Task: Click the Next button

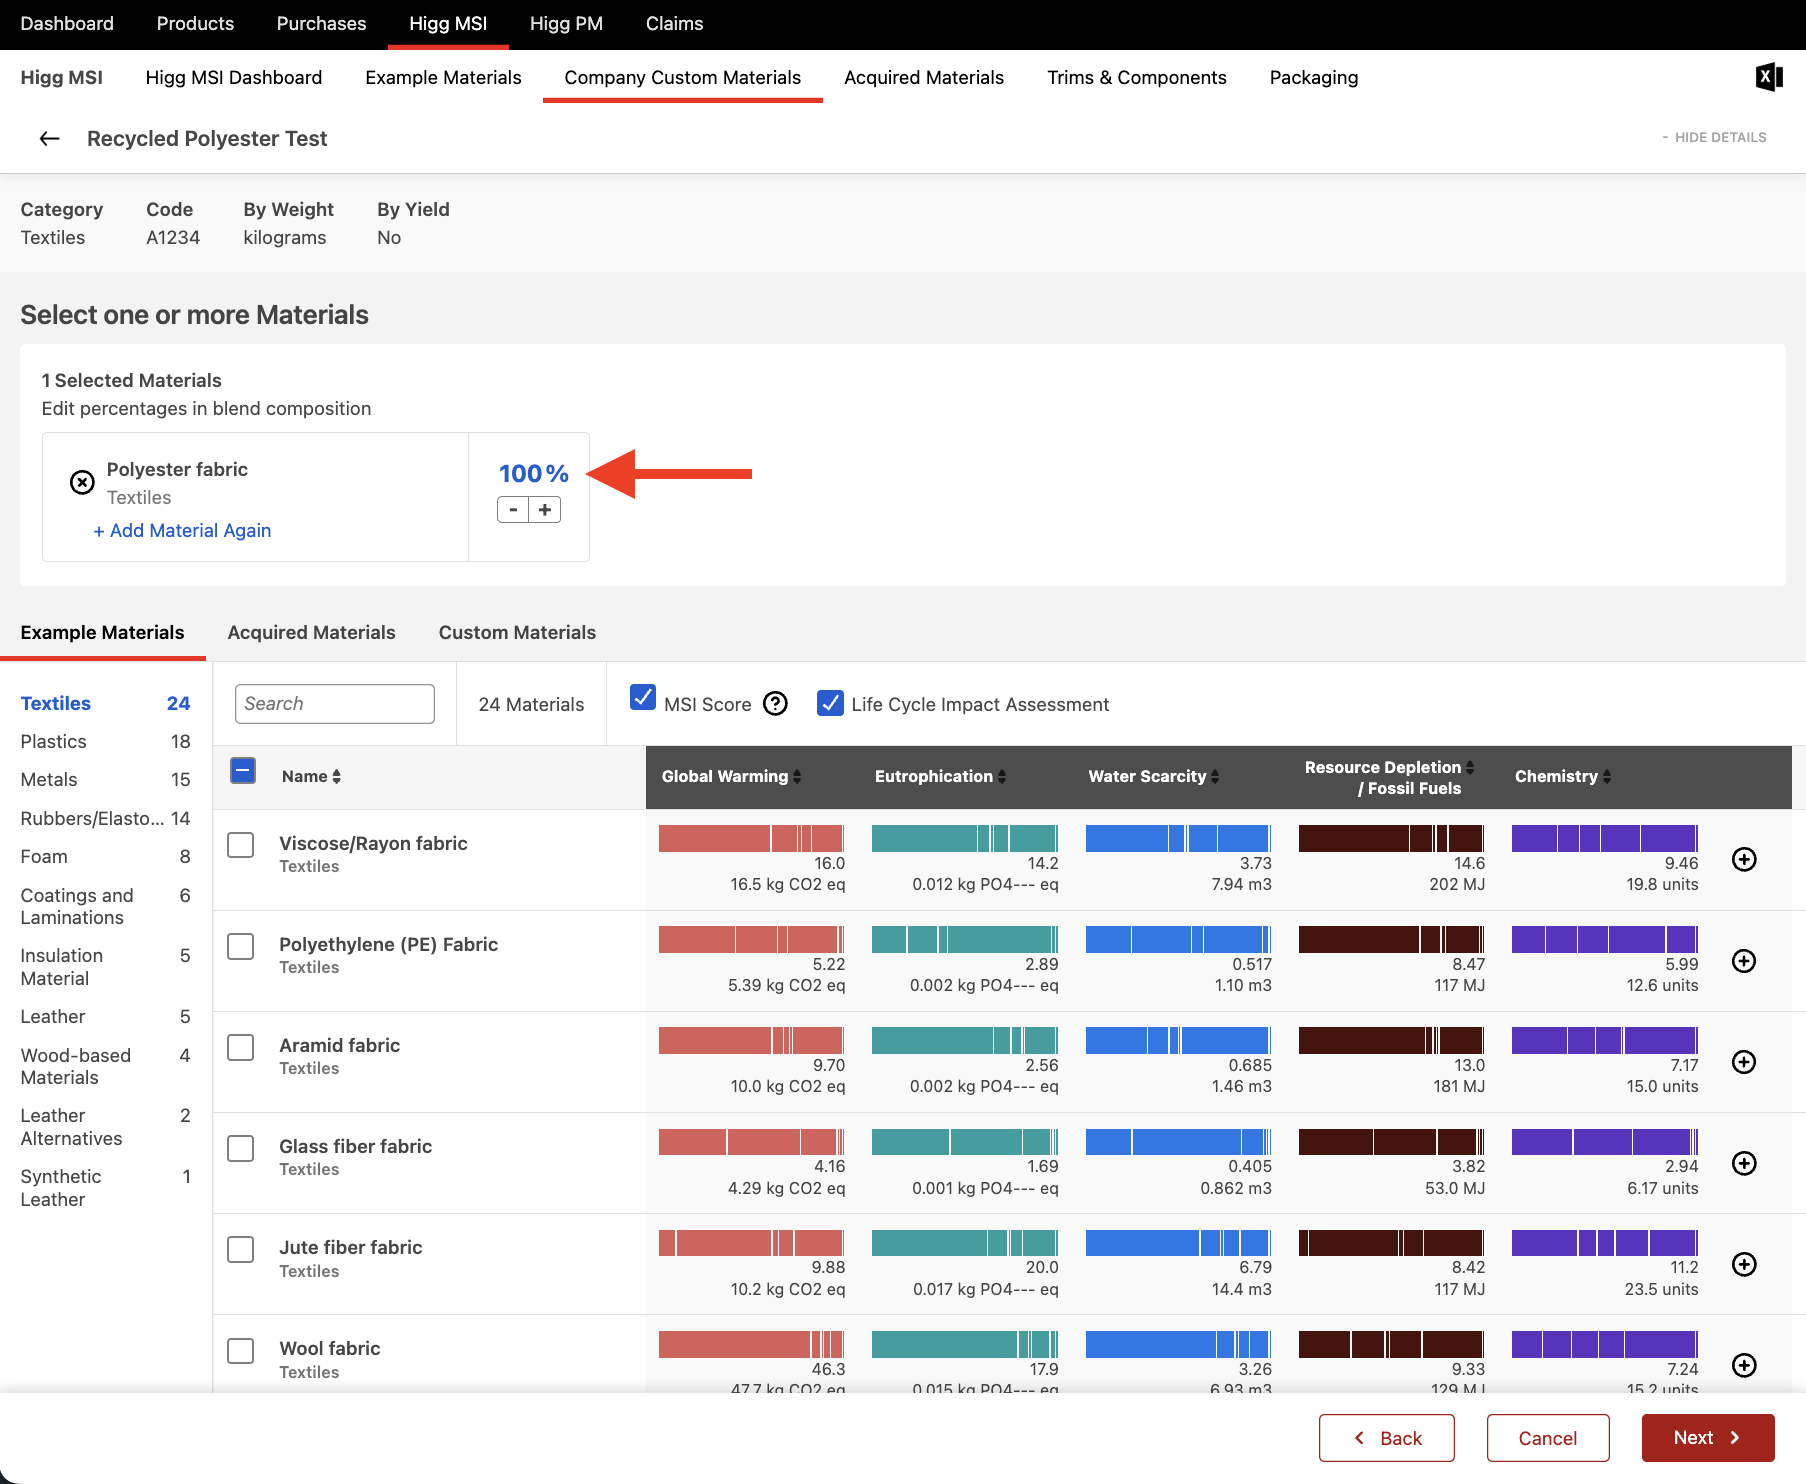Action: [1708, 1438]
